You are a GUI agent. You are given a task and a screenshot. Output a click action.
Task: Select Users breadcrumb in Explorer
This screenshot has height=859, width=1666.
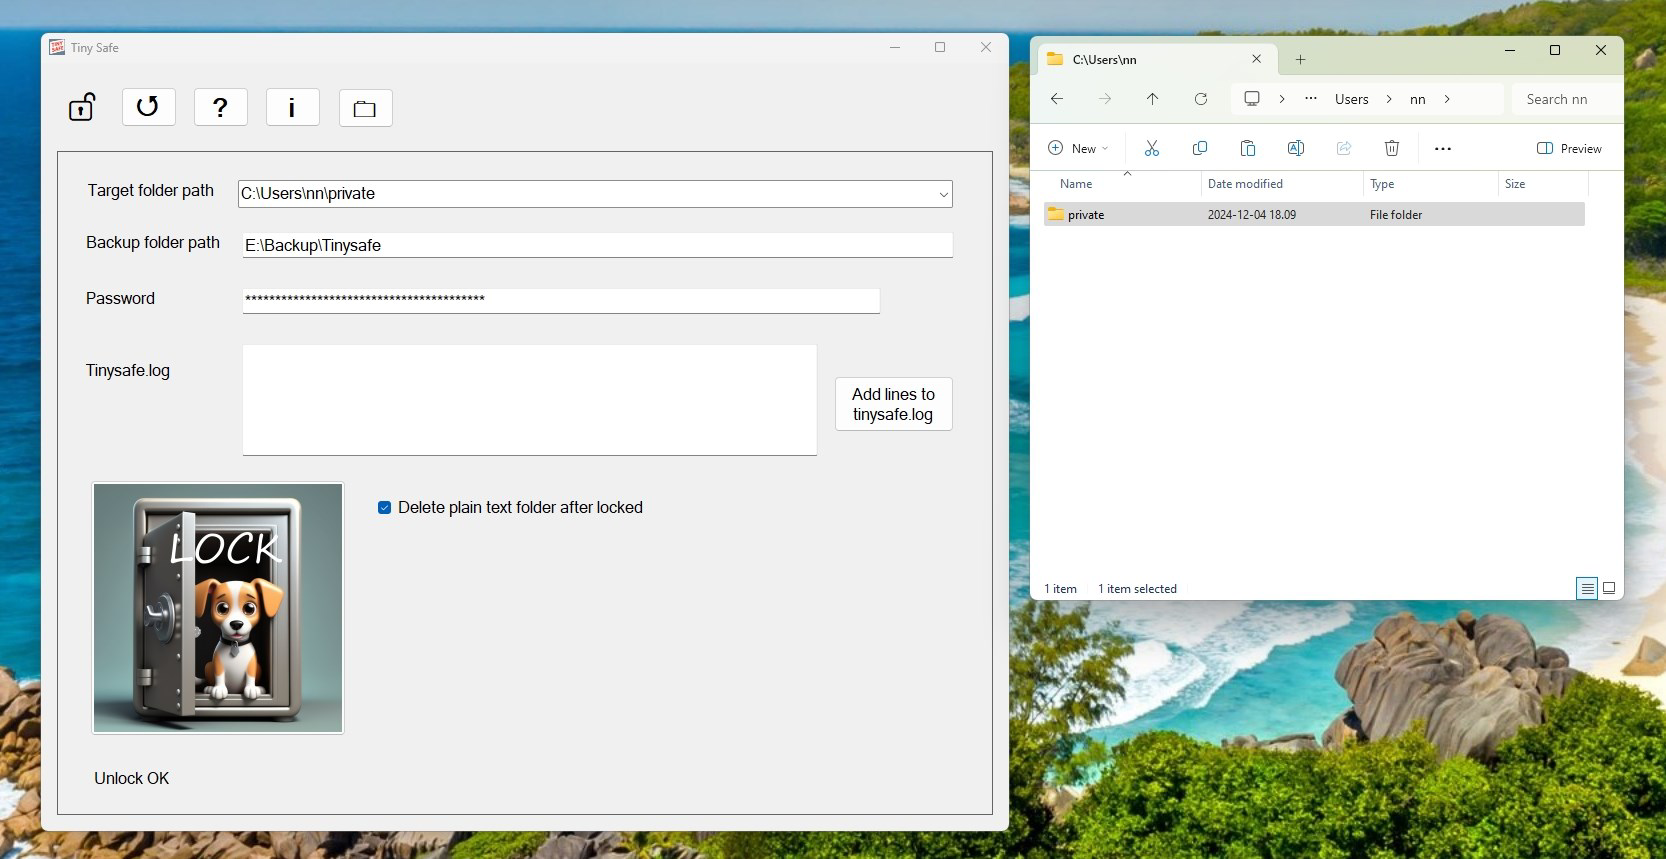click(x=1351, y=99)
